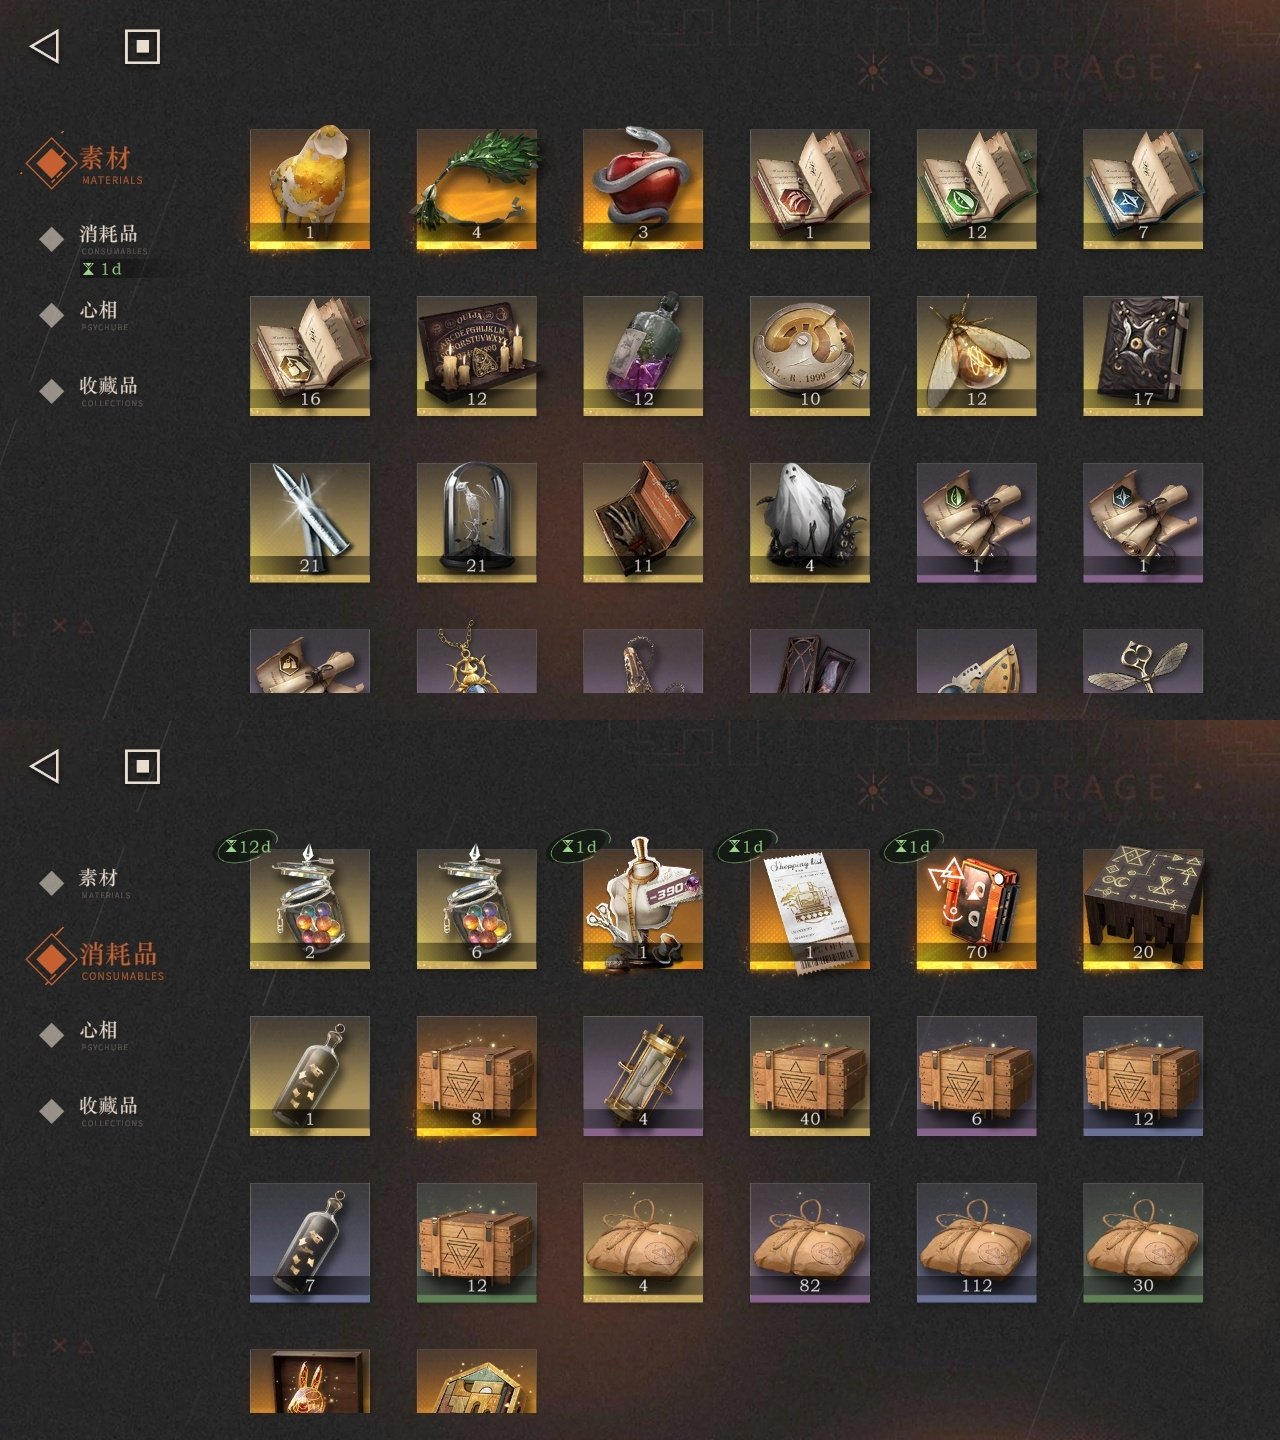
Task: Click the home square button in lower panel
Action: click(x=142, y=767)
